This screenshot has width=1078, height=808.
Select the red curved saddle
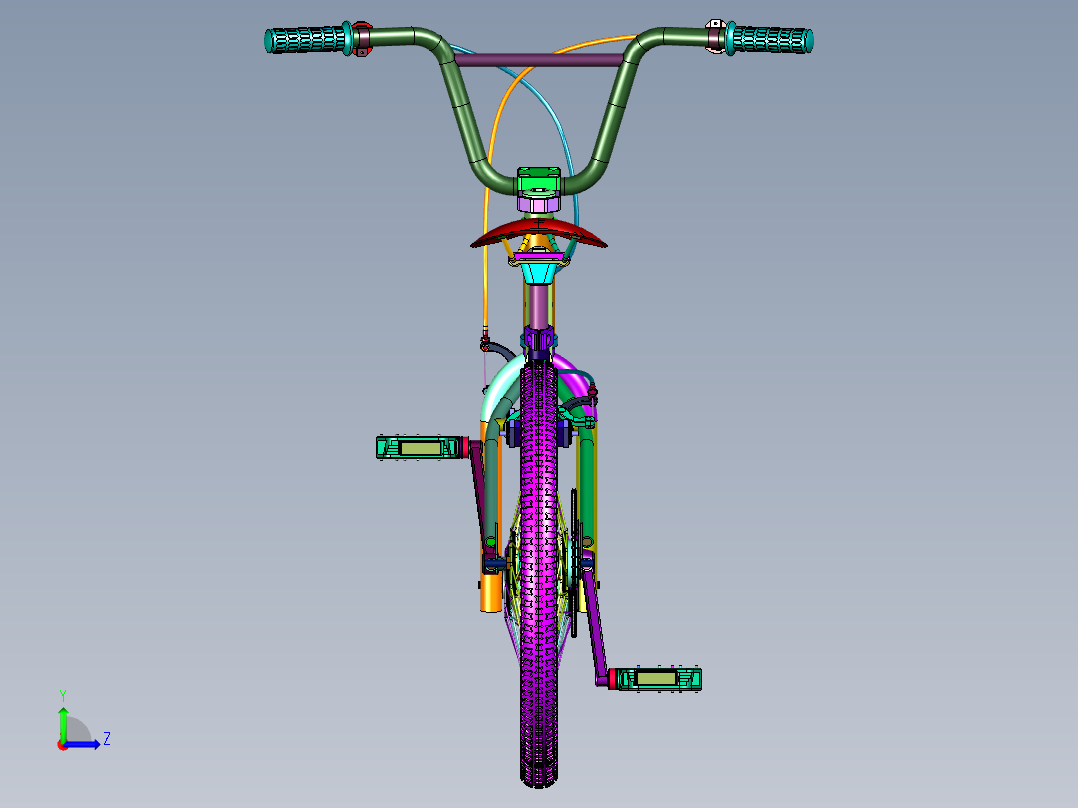(x=539, y=234)
